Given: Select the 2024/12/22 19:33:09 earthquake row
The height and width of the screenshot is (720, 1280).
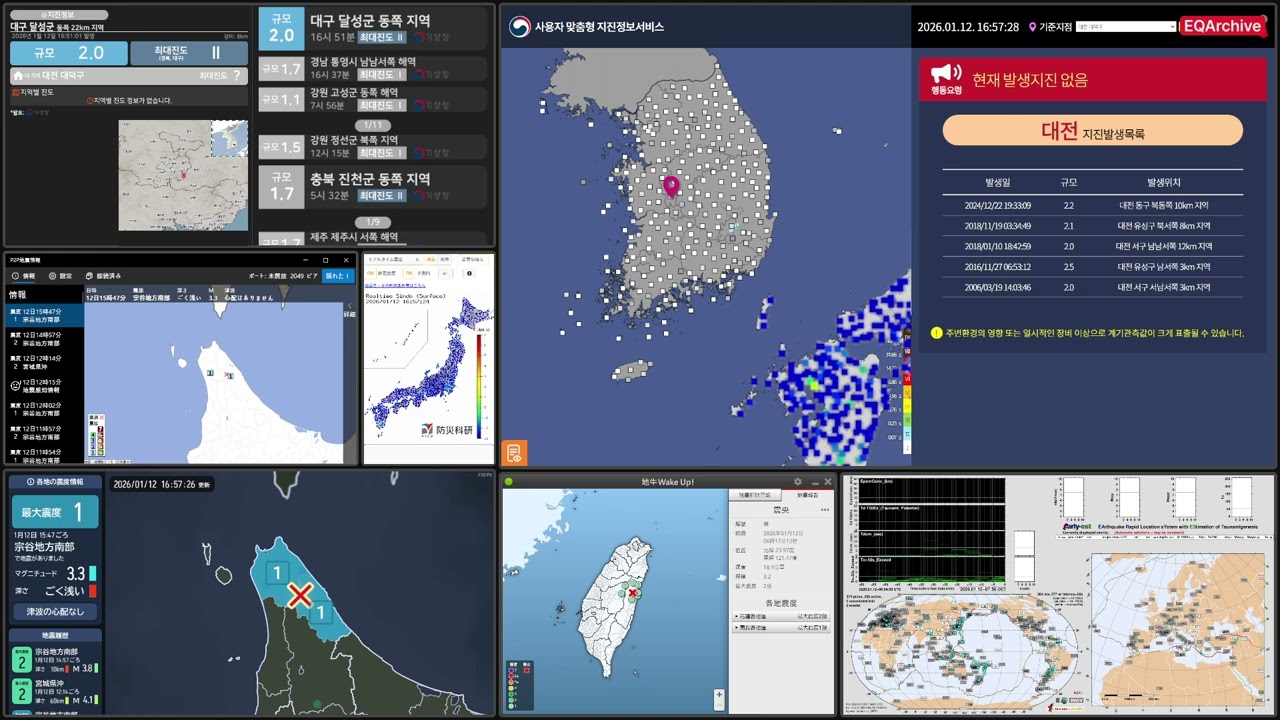Looking at the screenshot, I should tap(1092, 205).
